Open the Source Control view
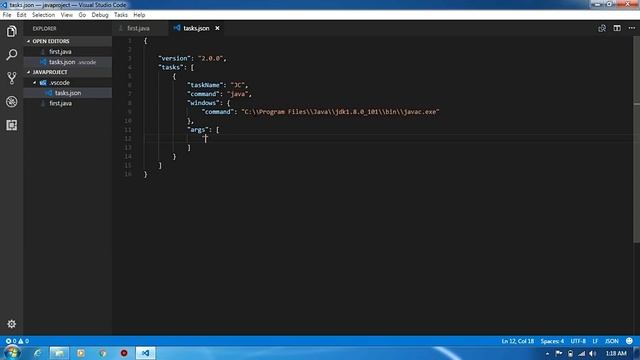 (11, 78)
